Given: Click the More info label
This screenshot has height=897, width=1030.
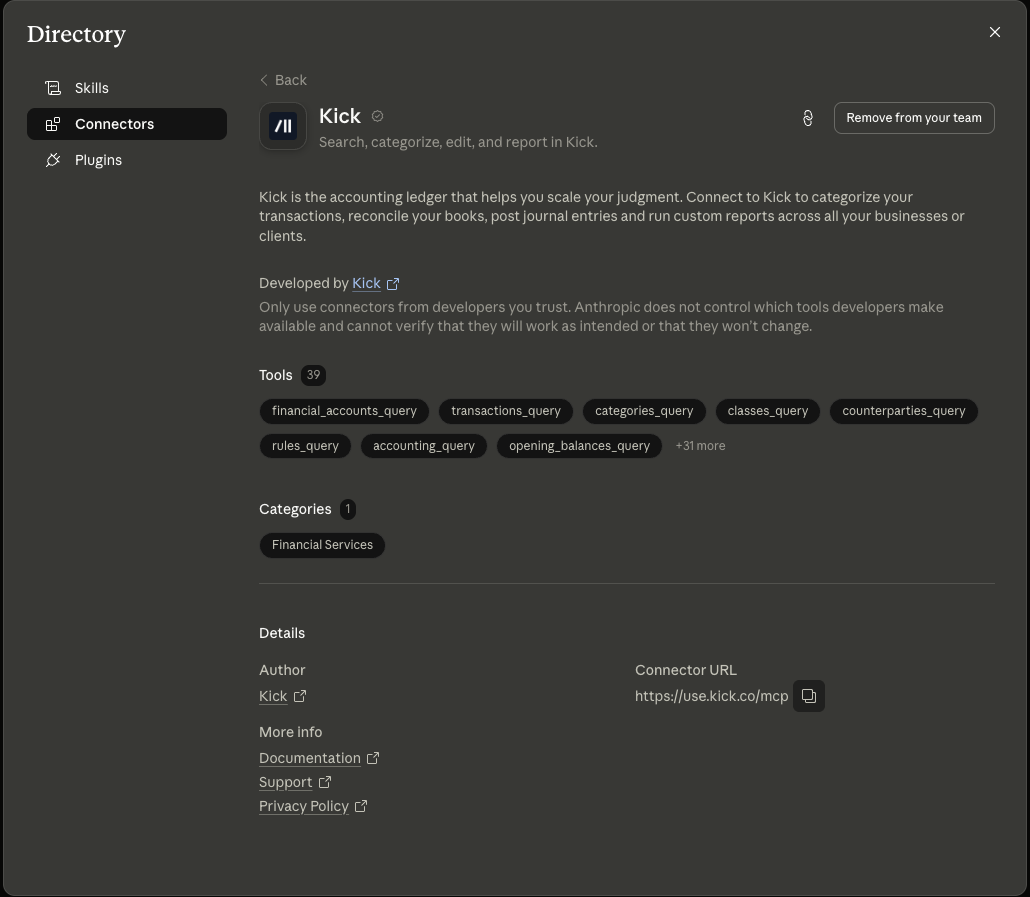Looking at the screenshot, I should (x=290, y=732).
